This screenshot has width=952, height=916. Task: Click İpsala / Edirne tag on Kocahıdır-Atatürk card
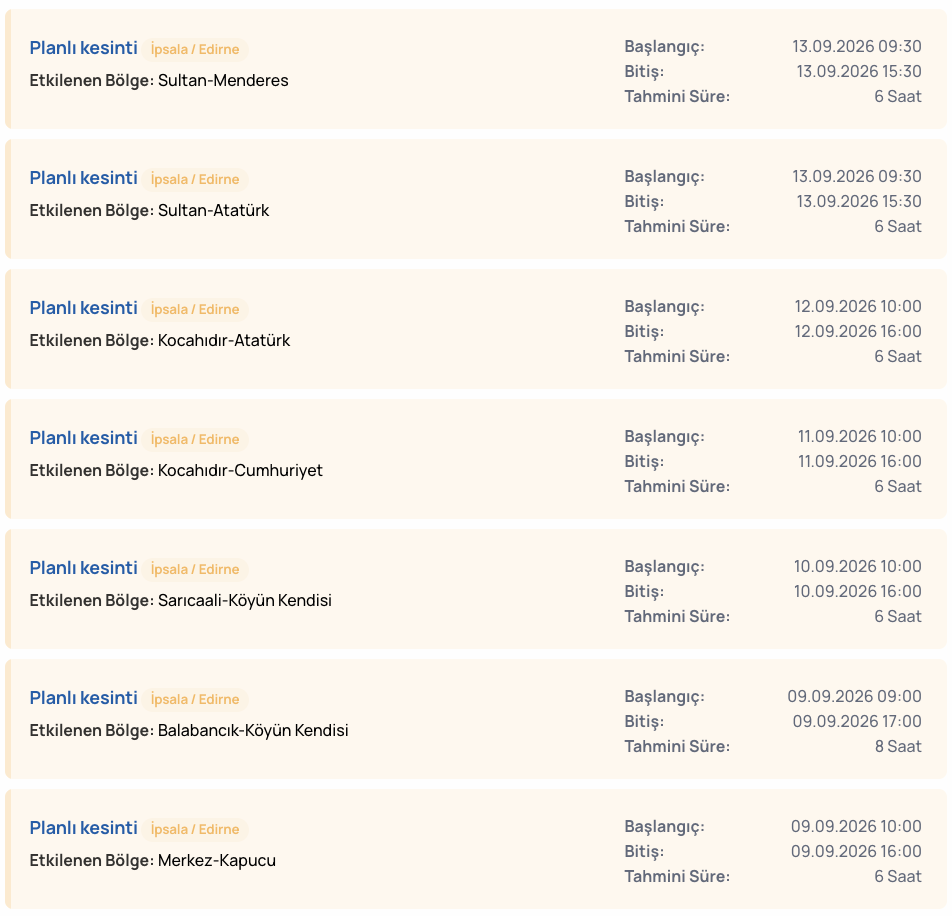pos(195,309)
